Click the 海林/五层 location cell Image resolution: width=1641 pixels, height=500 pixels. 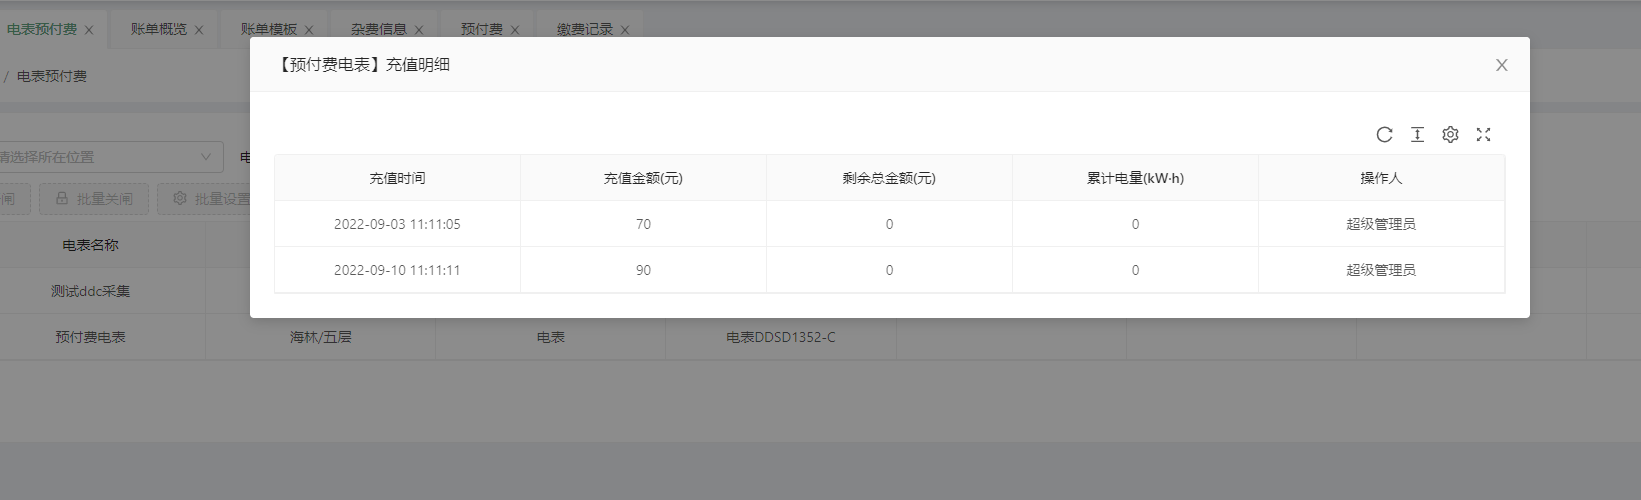pyautogui.click(x=321, y=337)
